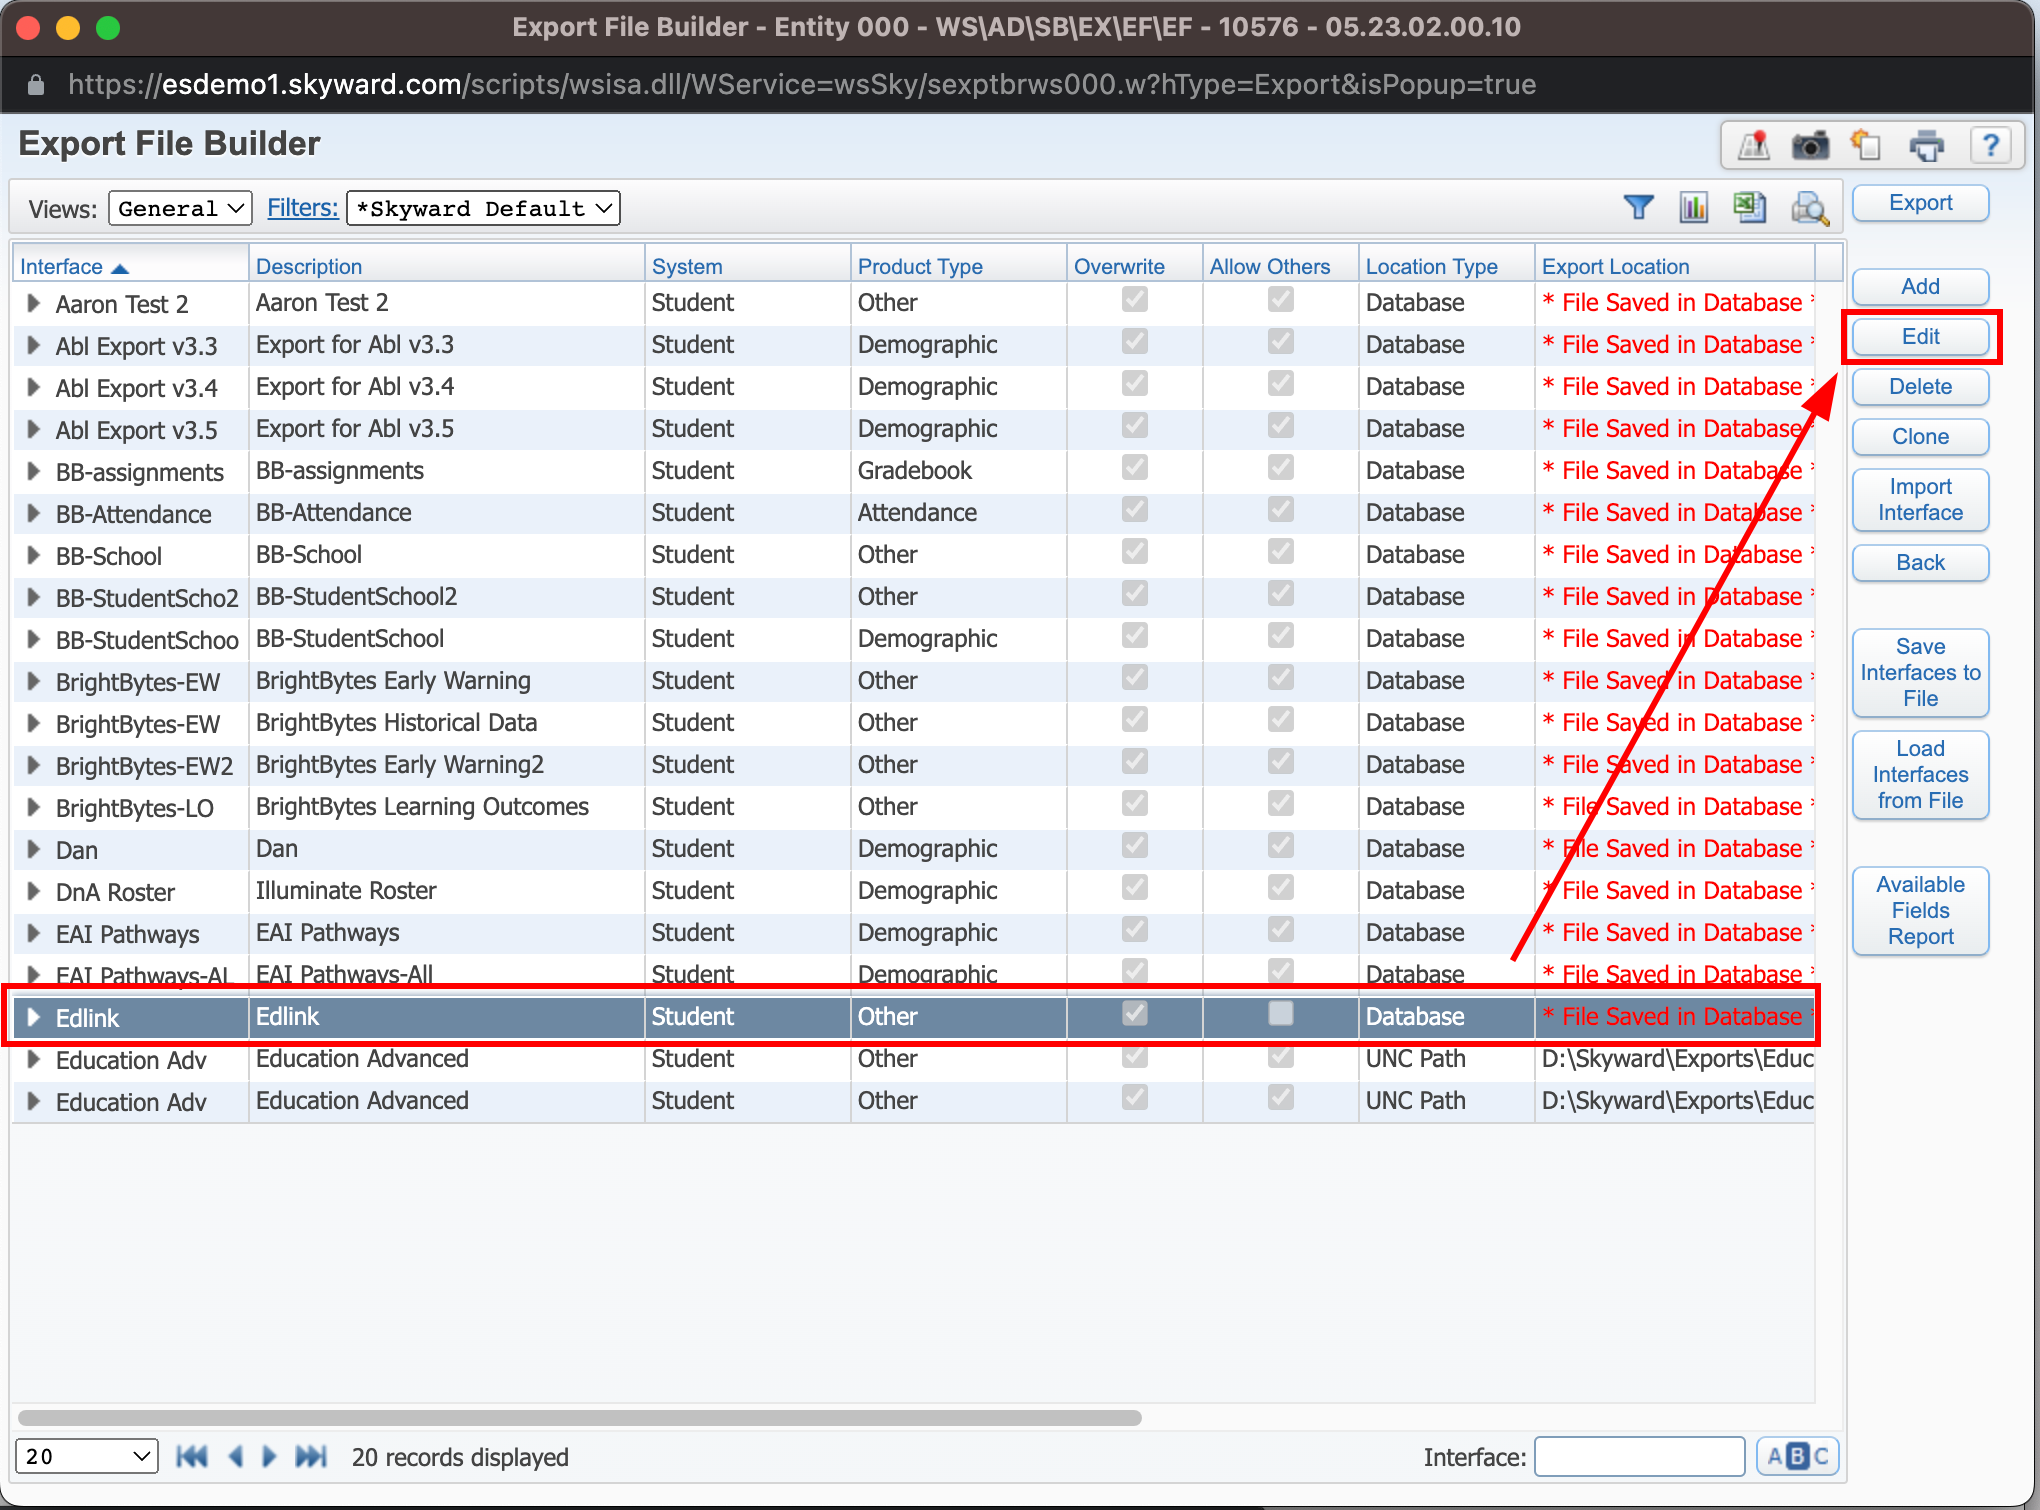Open the records per page dropdown
Viewport: 2040px width, 1510px height.
point(87,1456)
